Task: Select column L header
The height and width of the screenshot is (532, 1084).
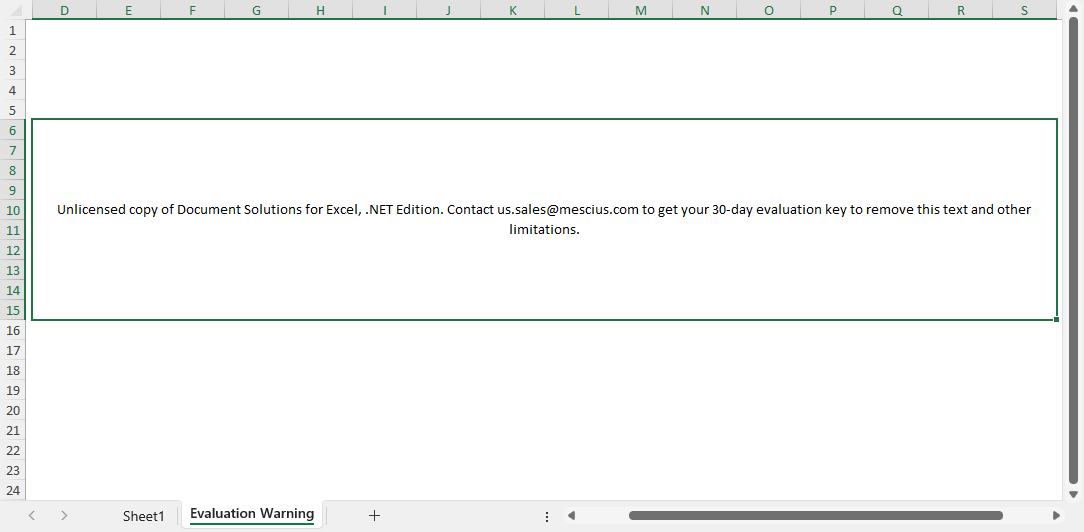Action: click(577, 10)
